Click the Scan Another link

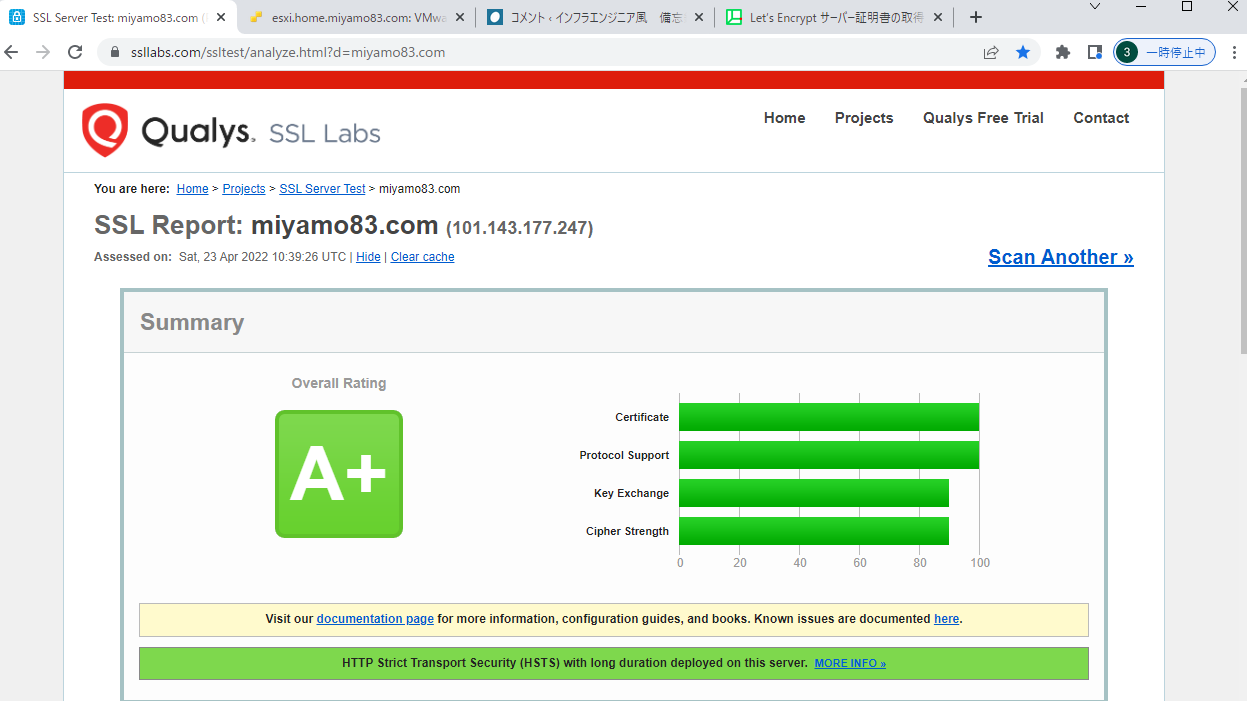(x=1061, y=257)
